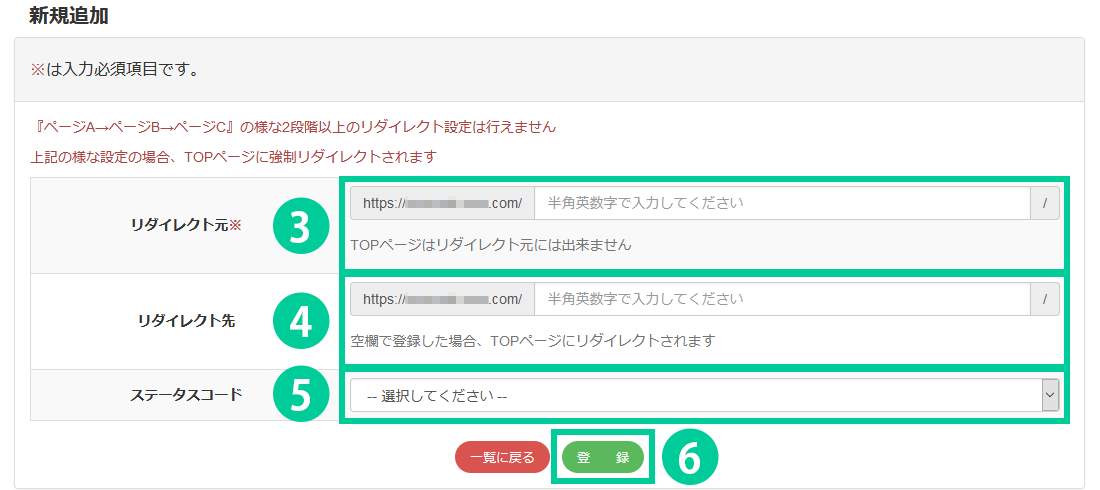This screenshot has width=1100, height=490.
Task: Focus the リダイレクト元 text input field
Action: pyautogui.click(x=782, y=203)
